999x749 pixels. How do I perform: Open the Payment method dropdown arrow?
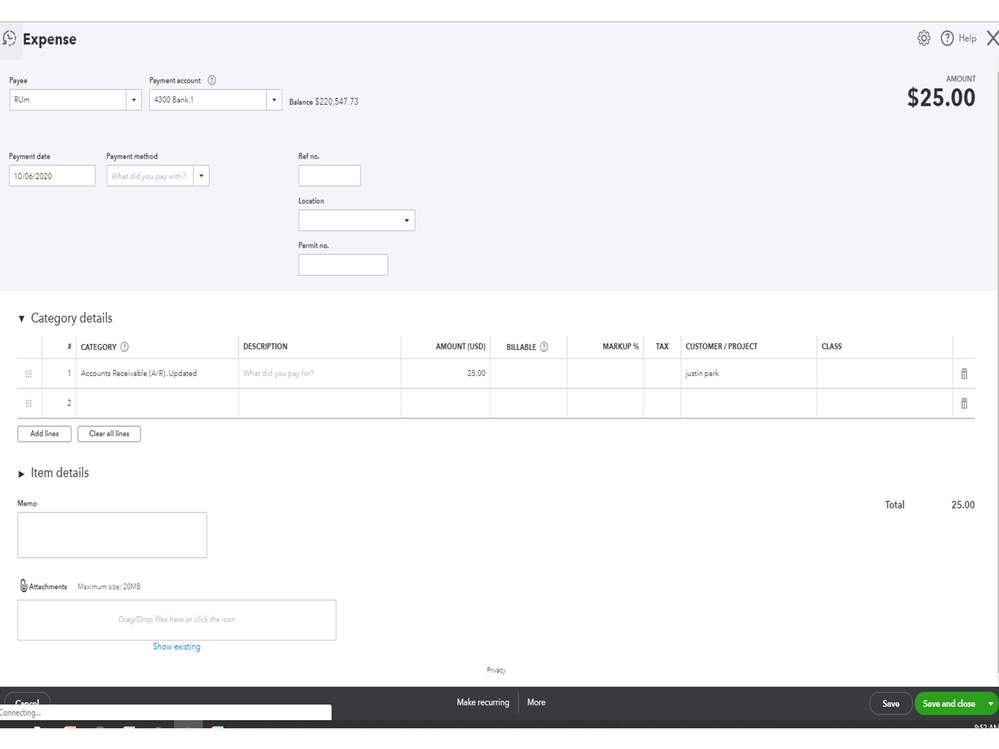click(x=201, y=176)
